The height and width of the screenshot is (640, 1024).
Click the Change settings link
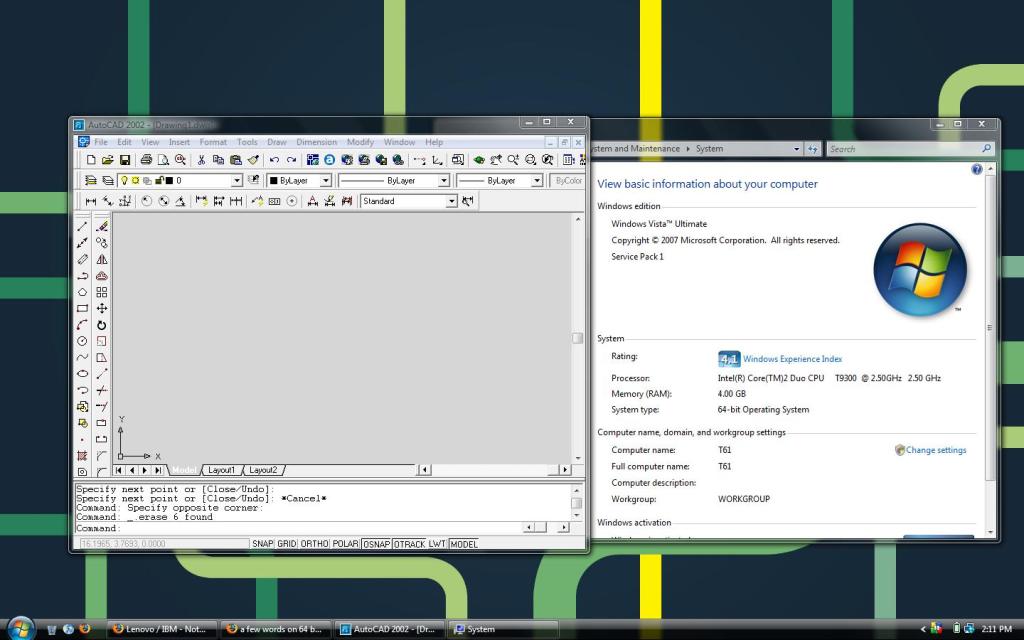point(936,450)
